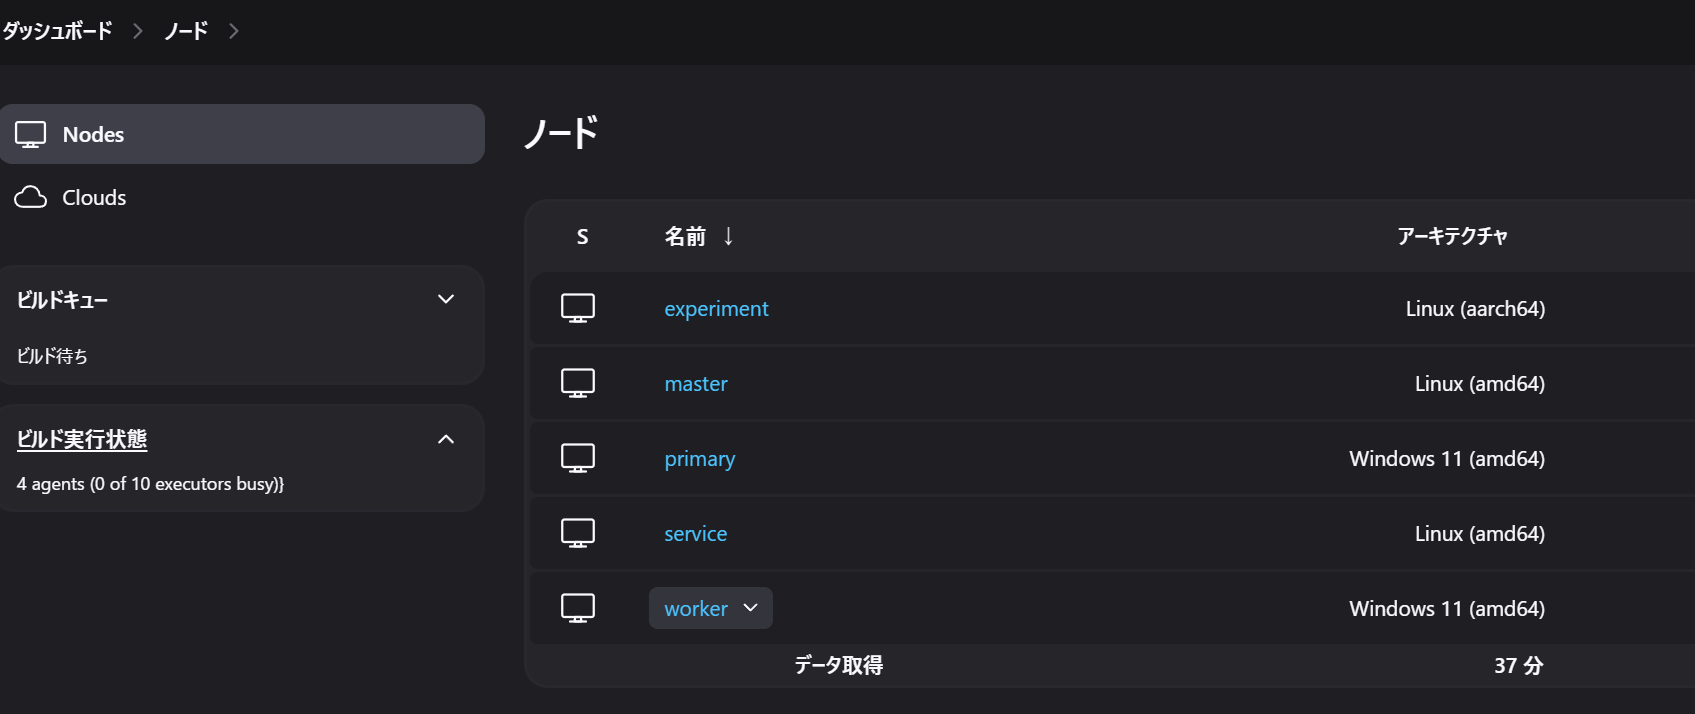Click the 37 分 footer value
The width and height of the screenshot is (1695, 714).
pyautogui.click(x=1519, y=666)
